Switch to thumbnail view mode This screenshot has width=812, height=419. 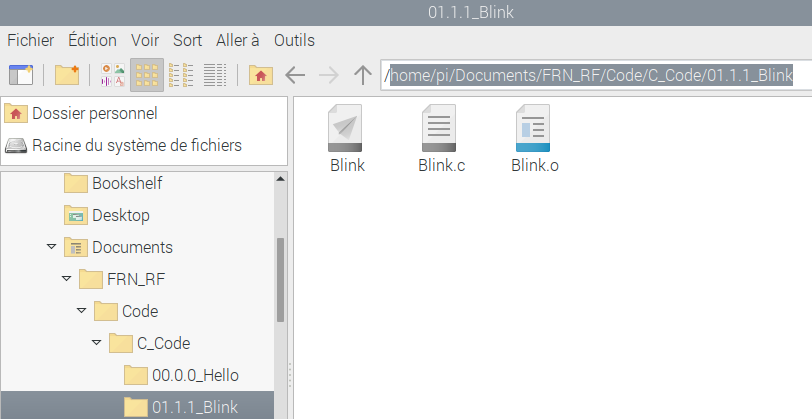coord(113,75)
